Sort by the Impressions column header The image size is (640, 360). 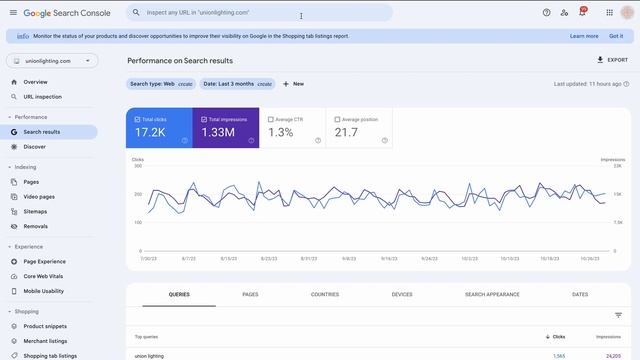pyautogui.click(x=608, y=337)
